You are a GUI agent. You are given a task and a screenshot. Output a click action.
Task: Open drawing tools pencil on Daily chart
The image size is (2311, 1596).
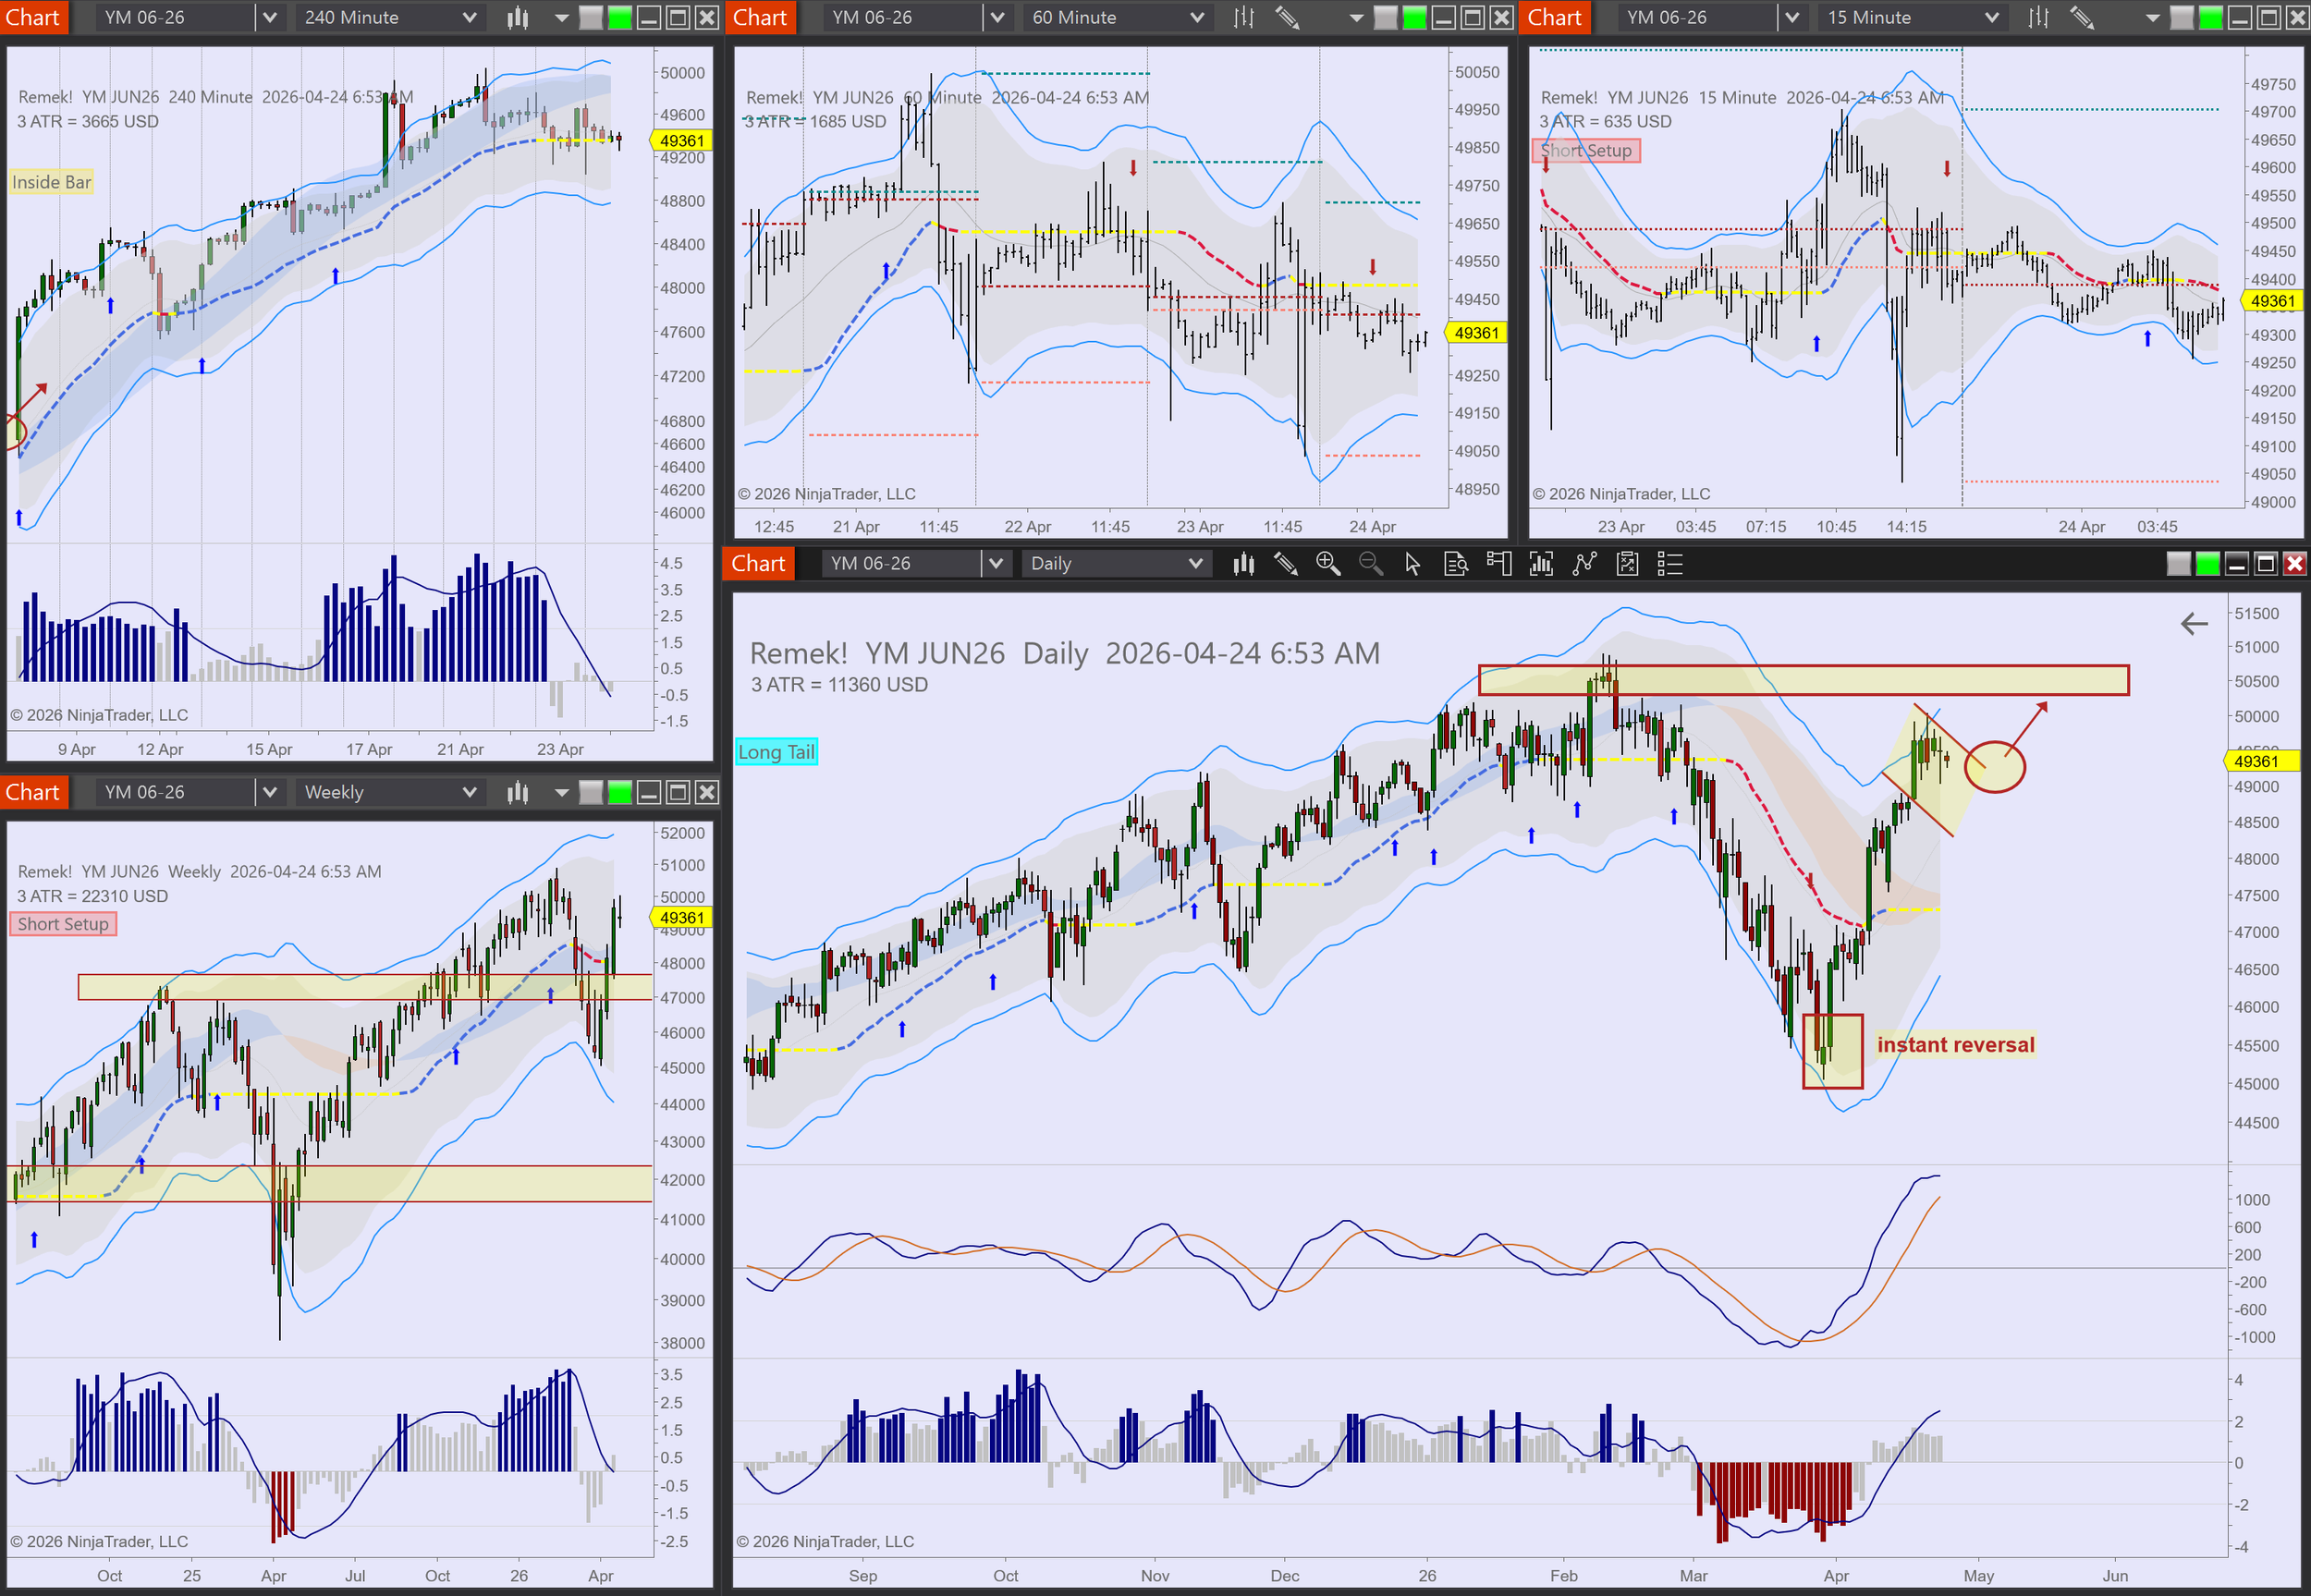[1285, 564]
